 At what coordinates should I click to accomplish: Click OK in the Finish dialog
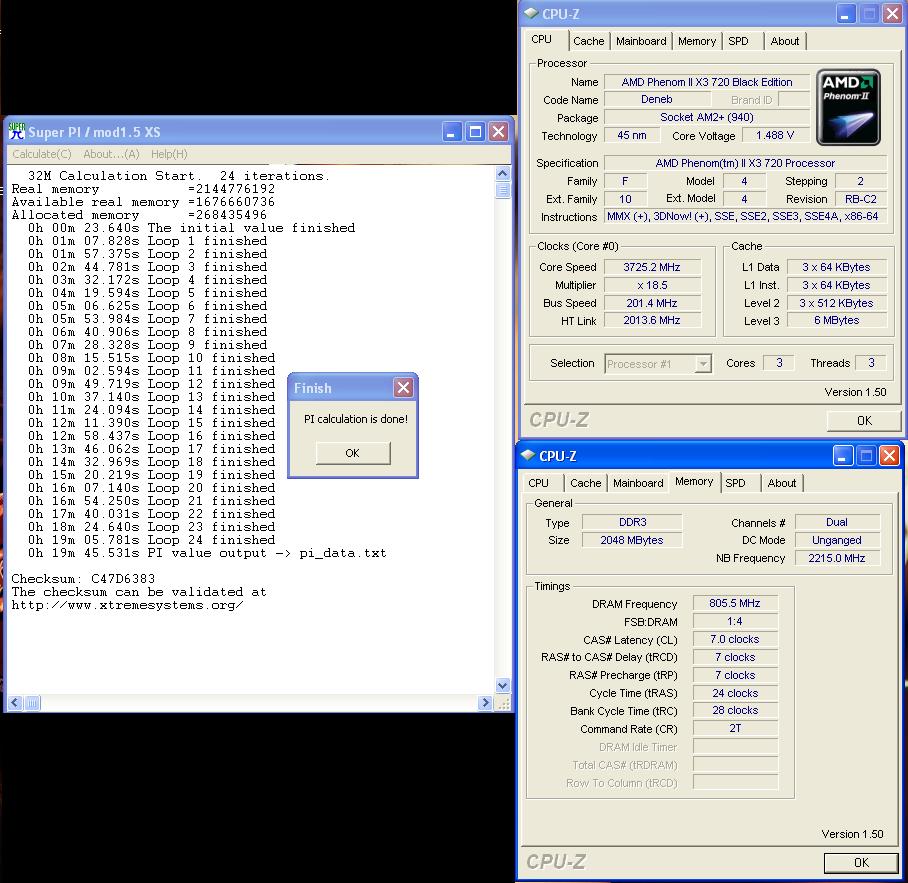click(353, 453)
